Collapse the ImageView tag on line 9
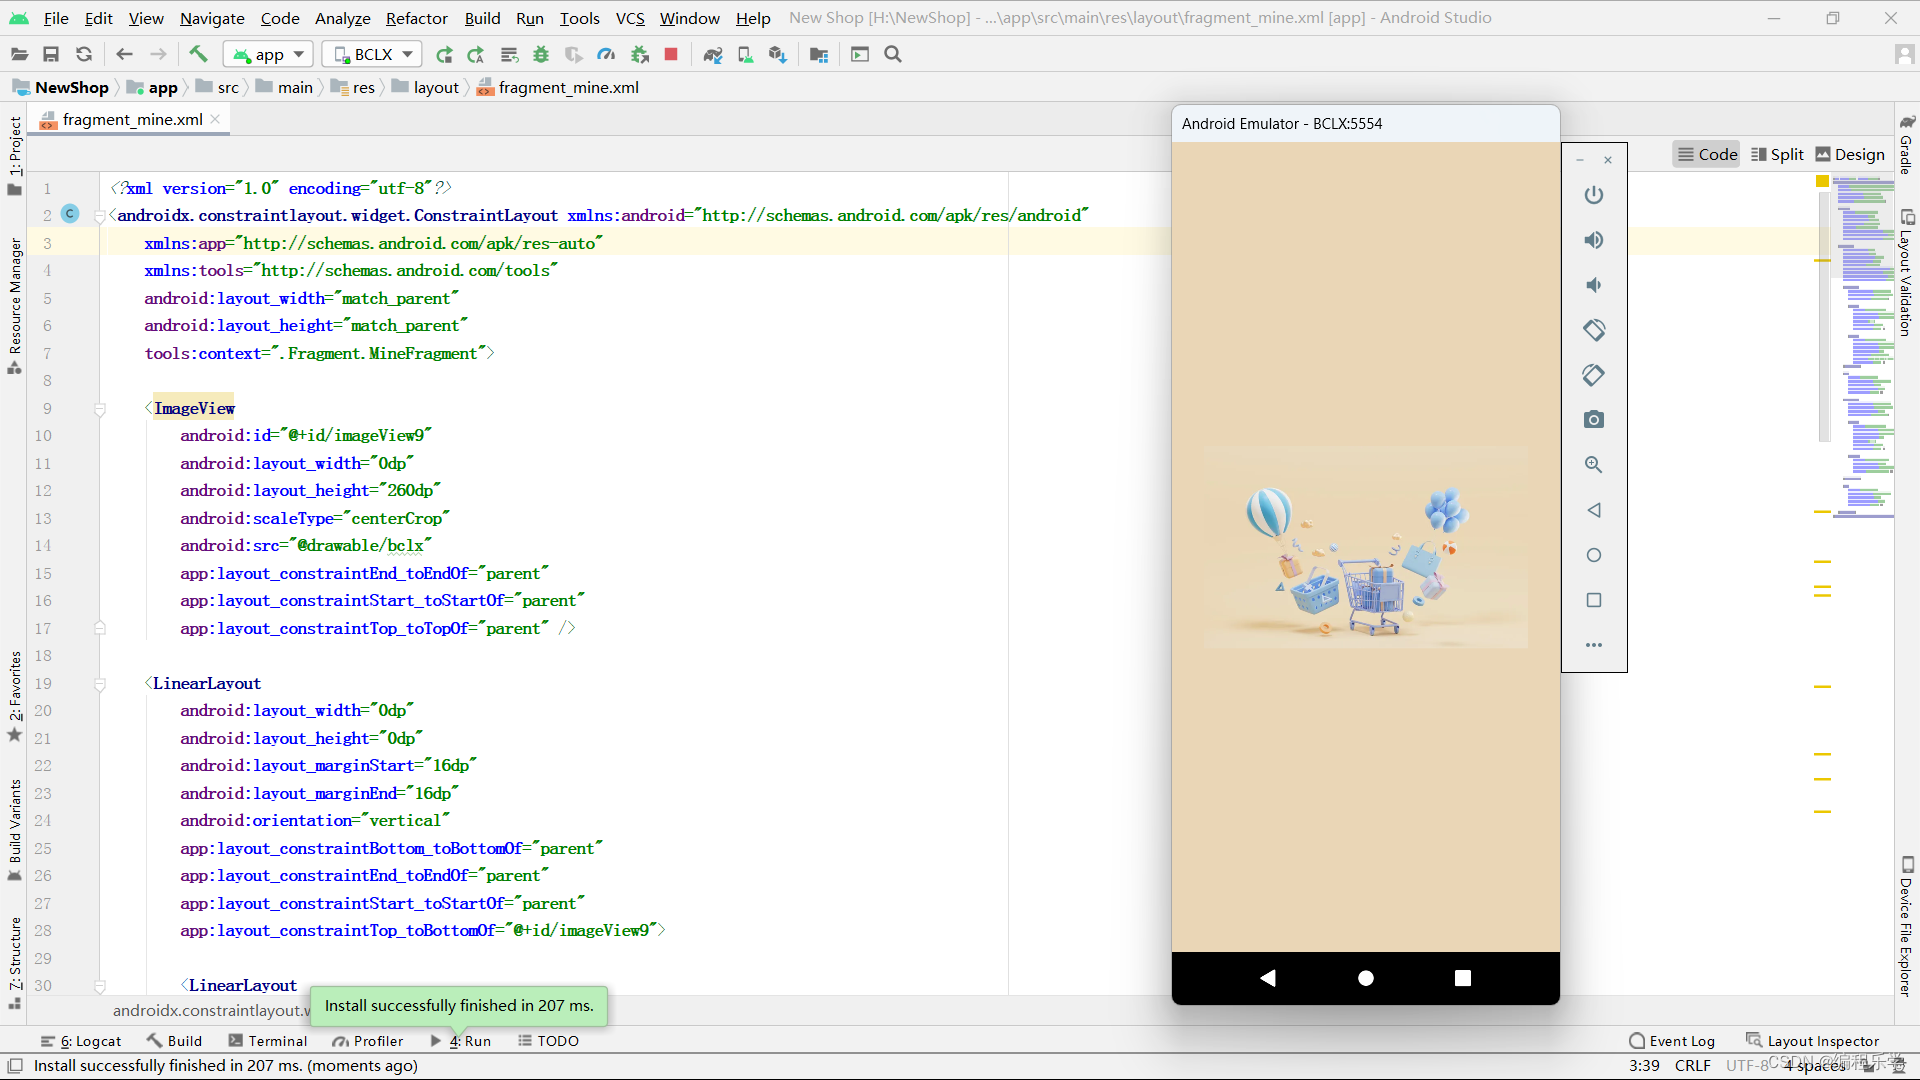The width and height of the screenshot is (1920, 1080). 100,409
